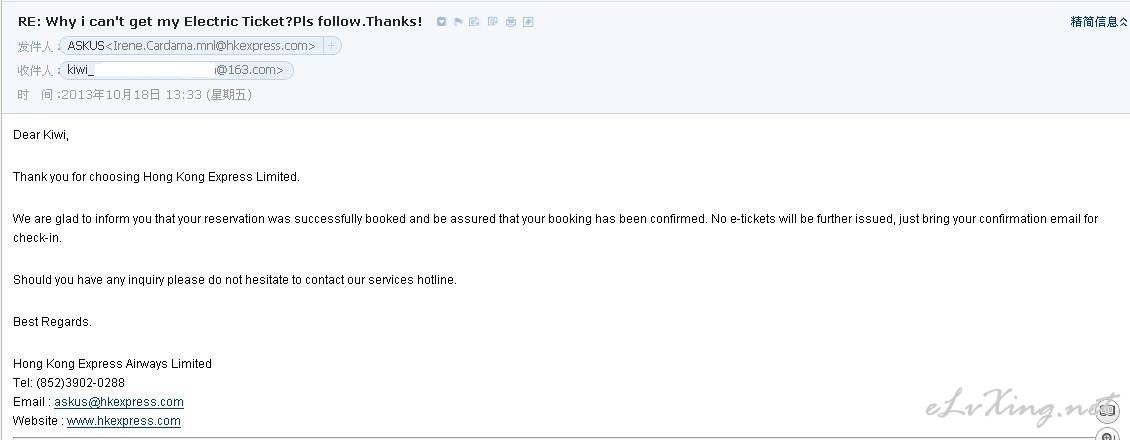Print the email using the printer icon
The image size is (1130, 440).
[x=511, y=22]
